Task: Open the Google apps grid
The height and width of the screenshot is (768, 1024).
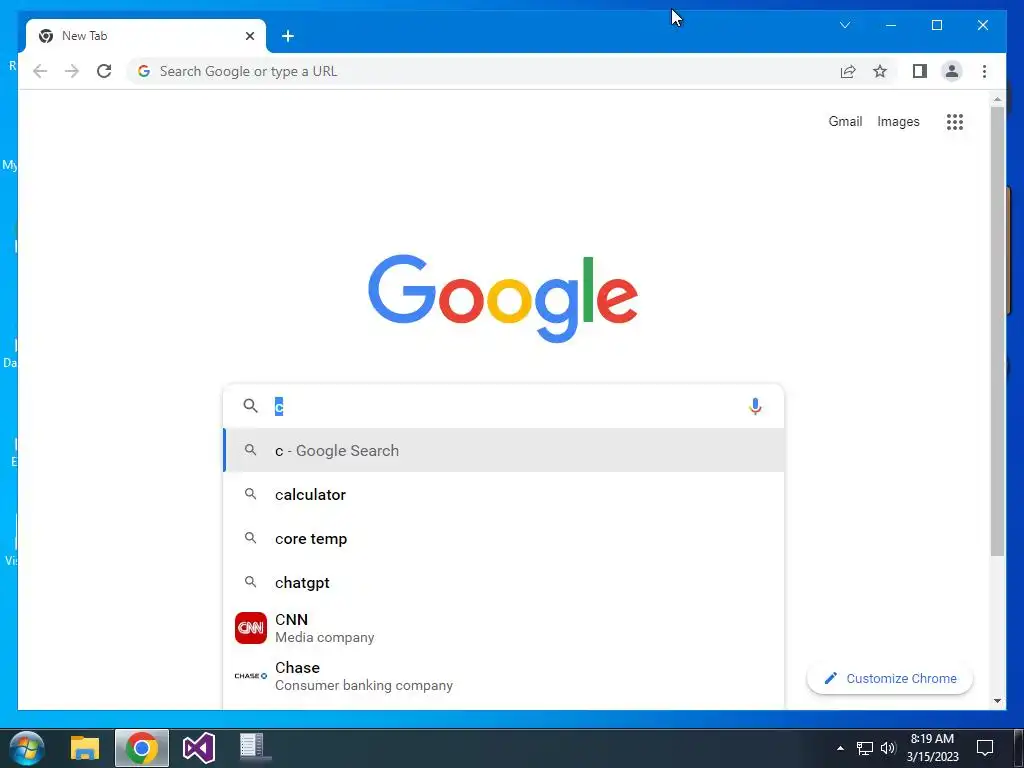Action: coord(955,121)
